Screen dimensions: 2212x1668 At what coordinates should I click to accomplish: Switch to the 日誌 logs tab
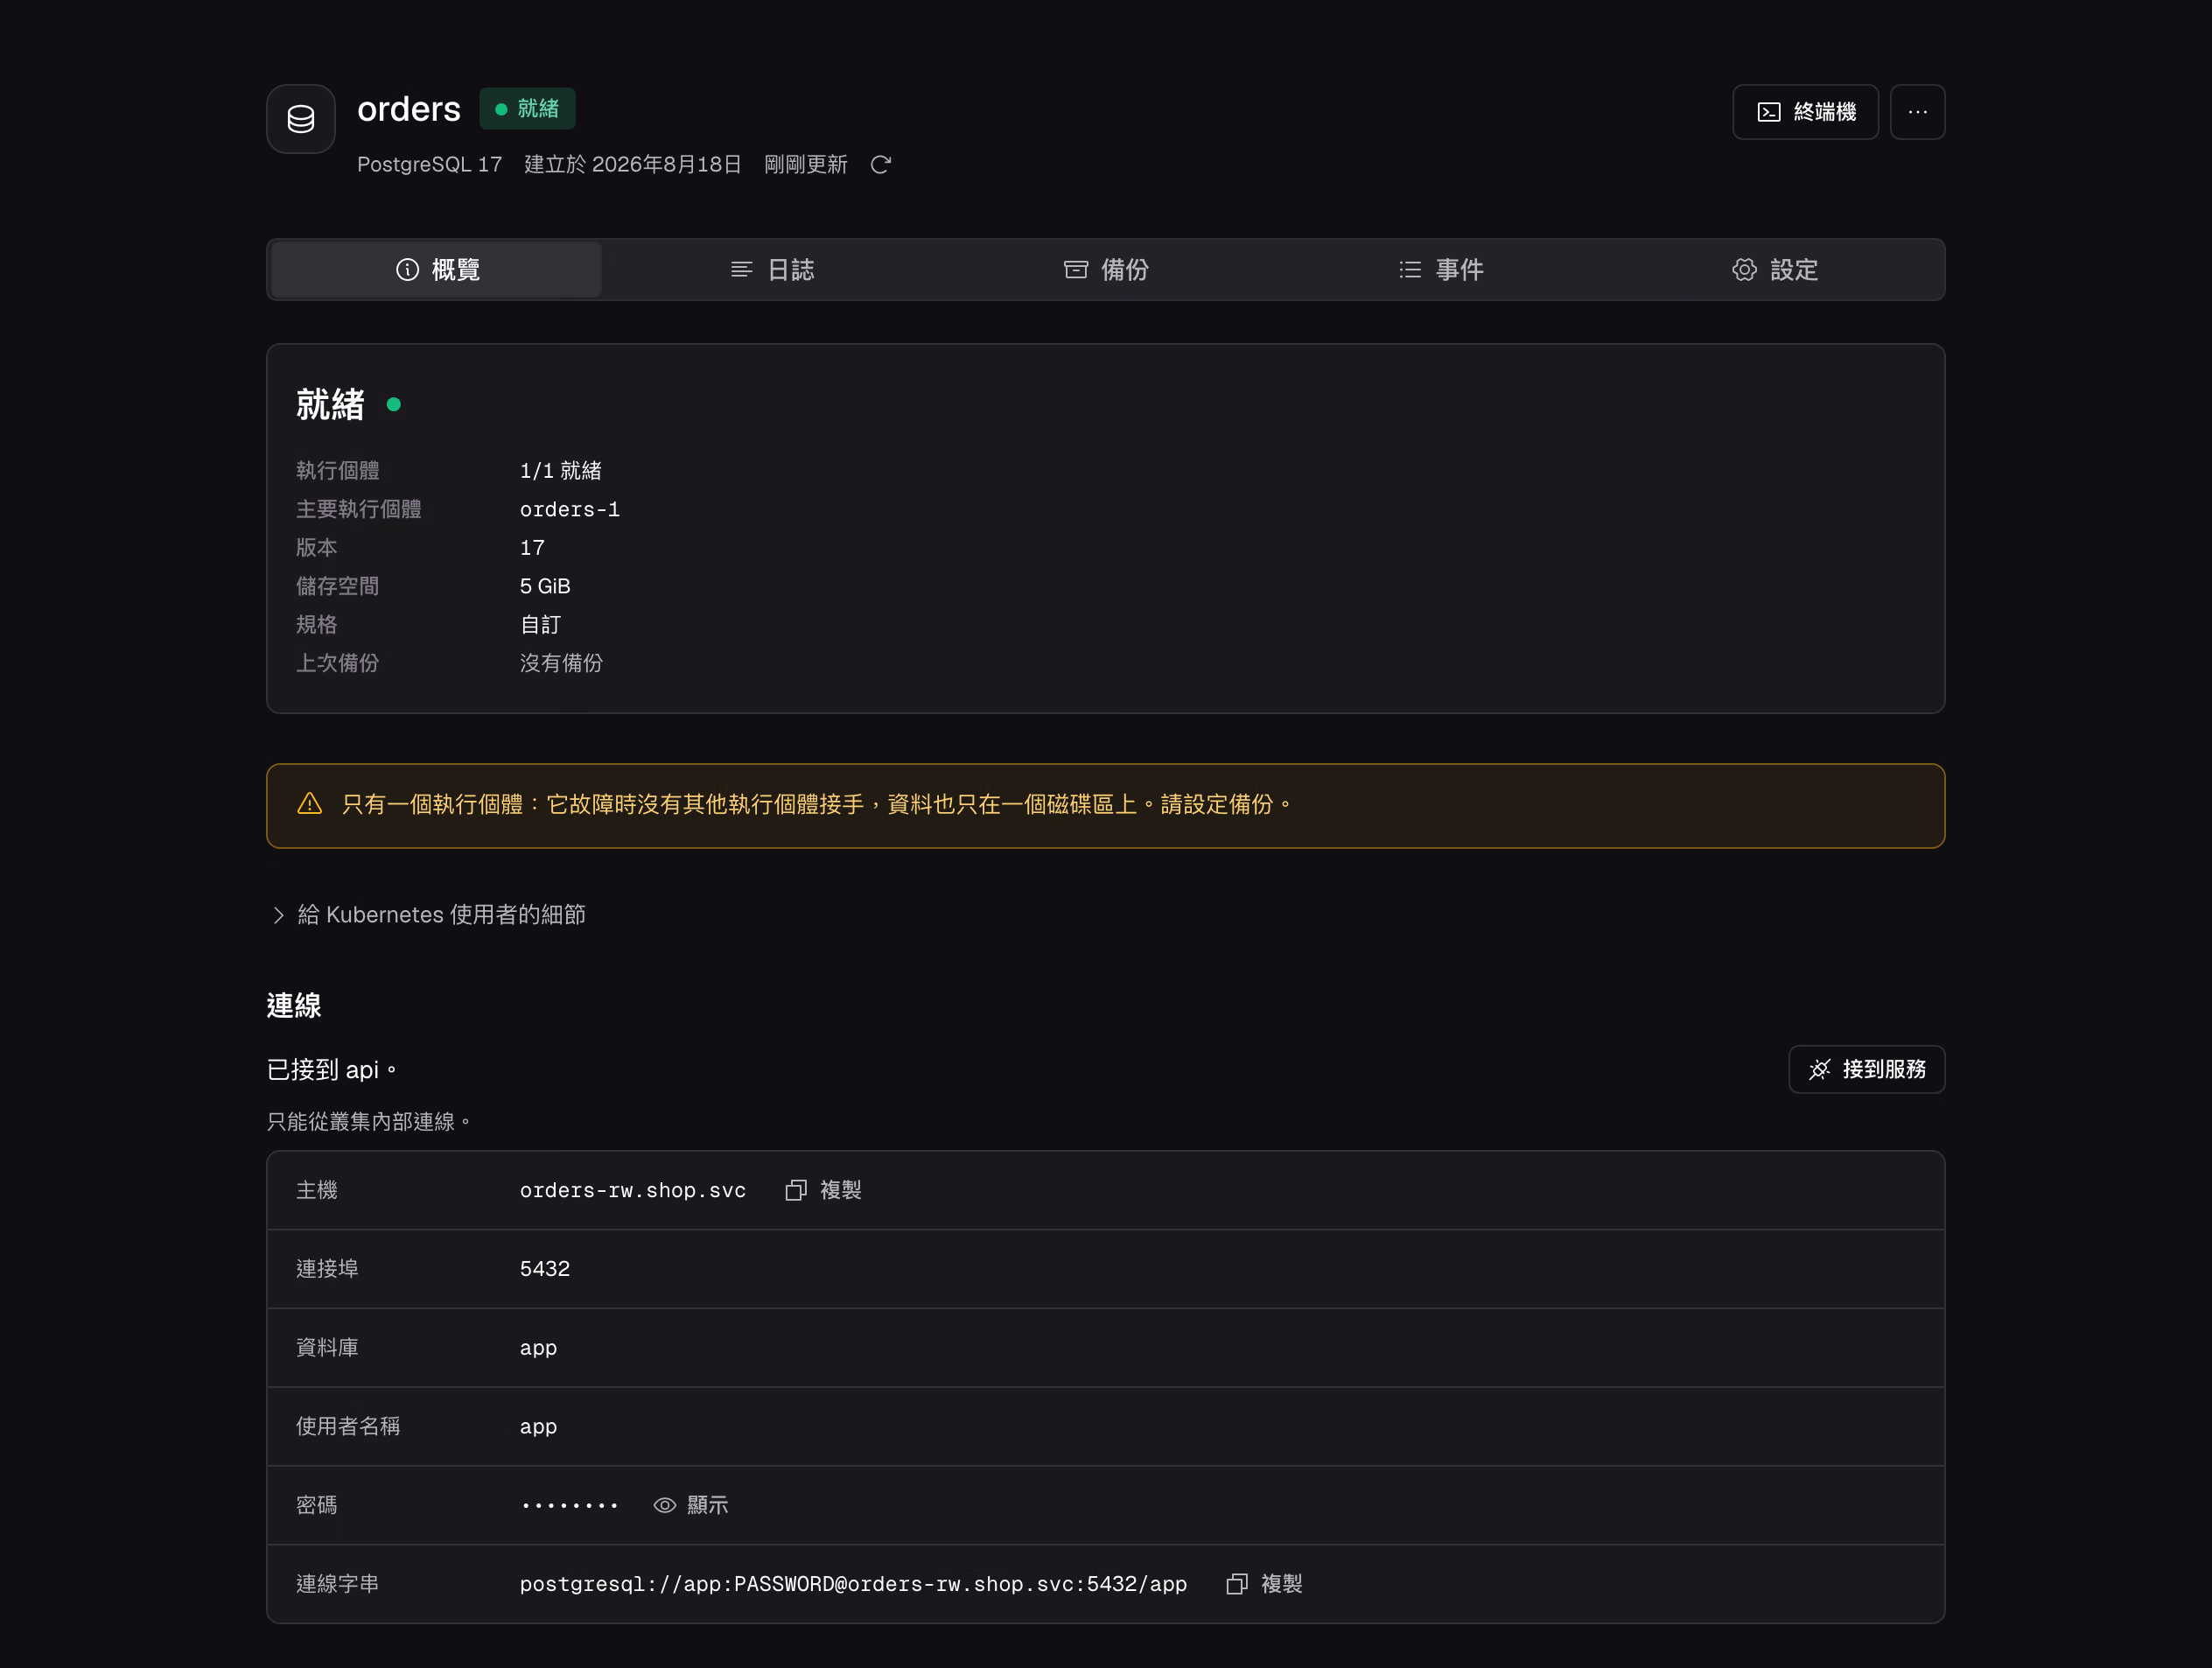pyautogui.click(x=771, y=270)
